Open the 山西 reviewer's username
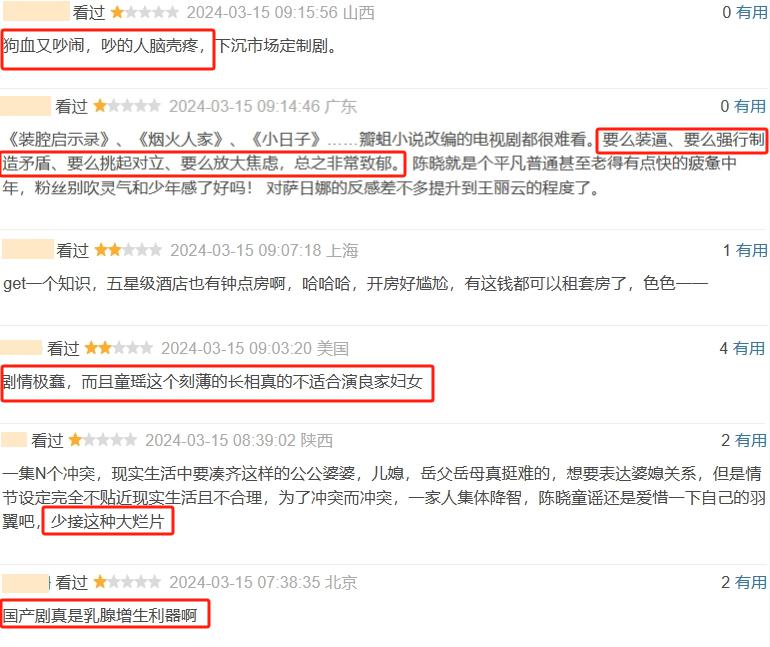Screen dimensions: 770x647 tap(36, 12)
